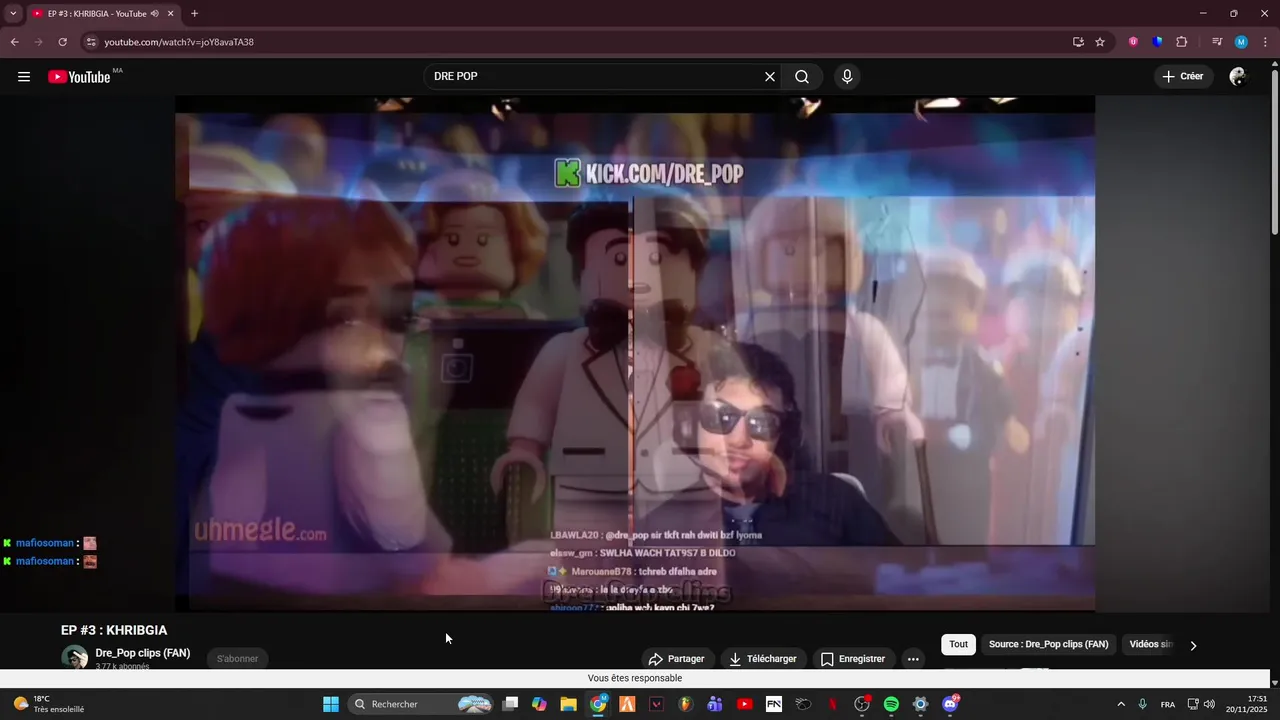Open File Explorer from the taskbar
This screenshot has width=1280, height=720.
tap(568, 704)
